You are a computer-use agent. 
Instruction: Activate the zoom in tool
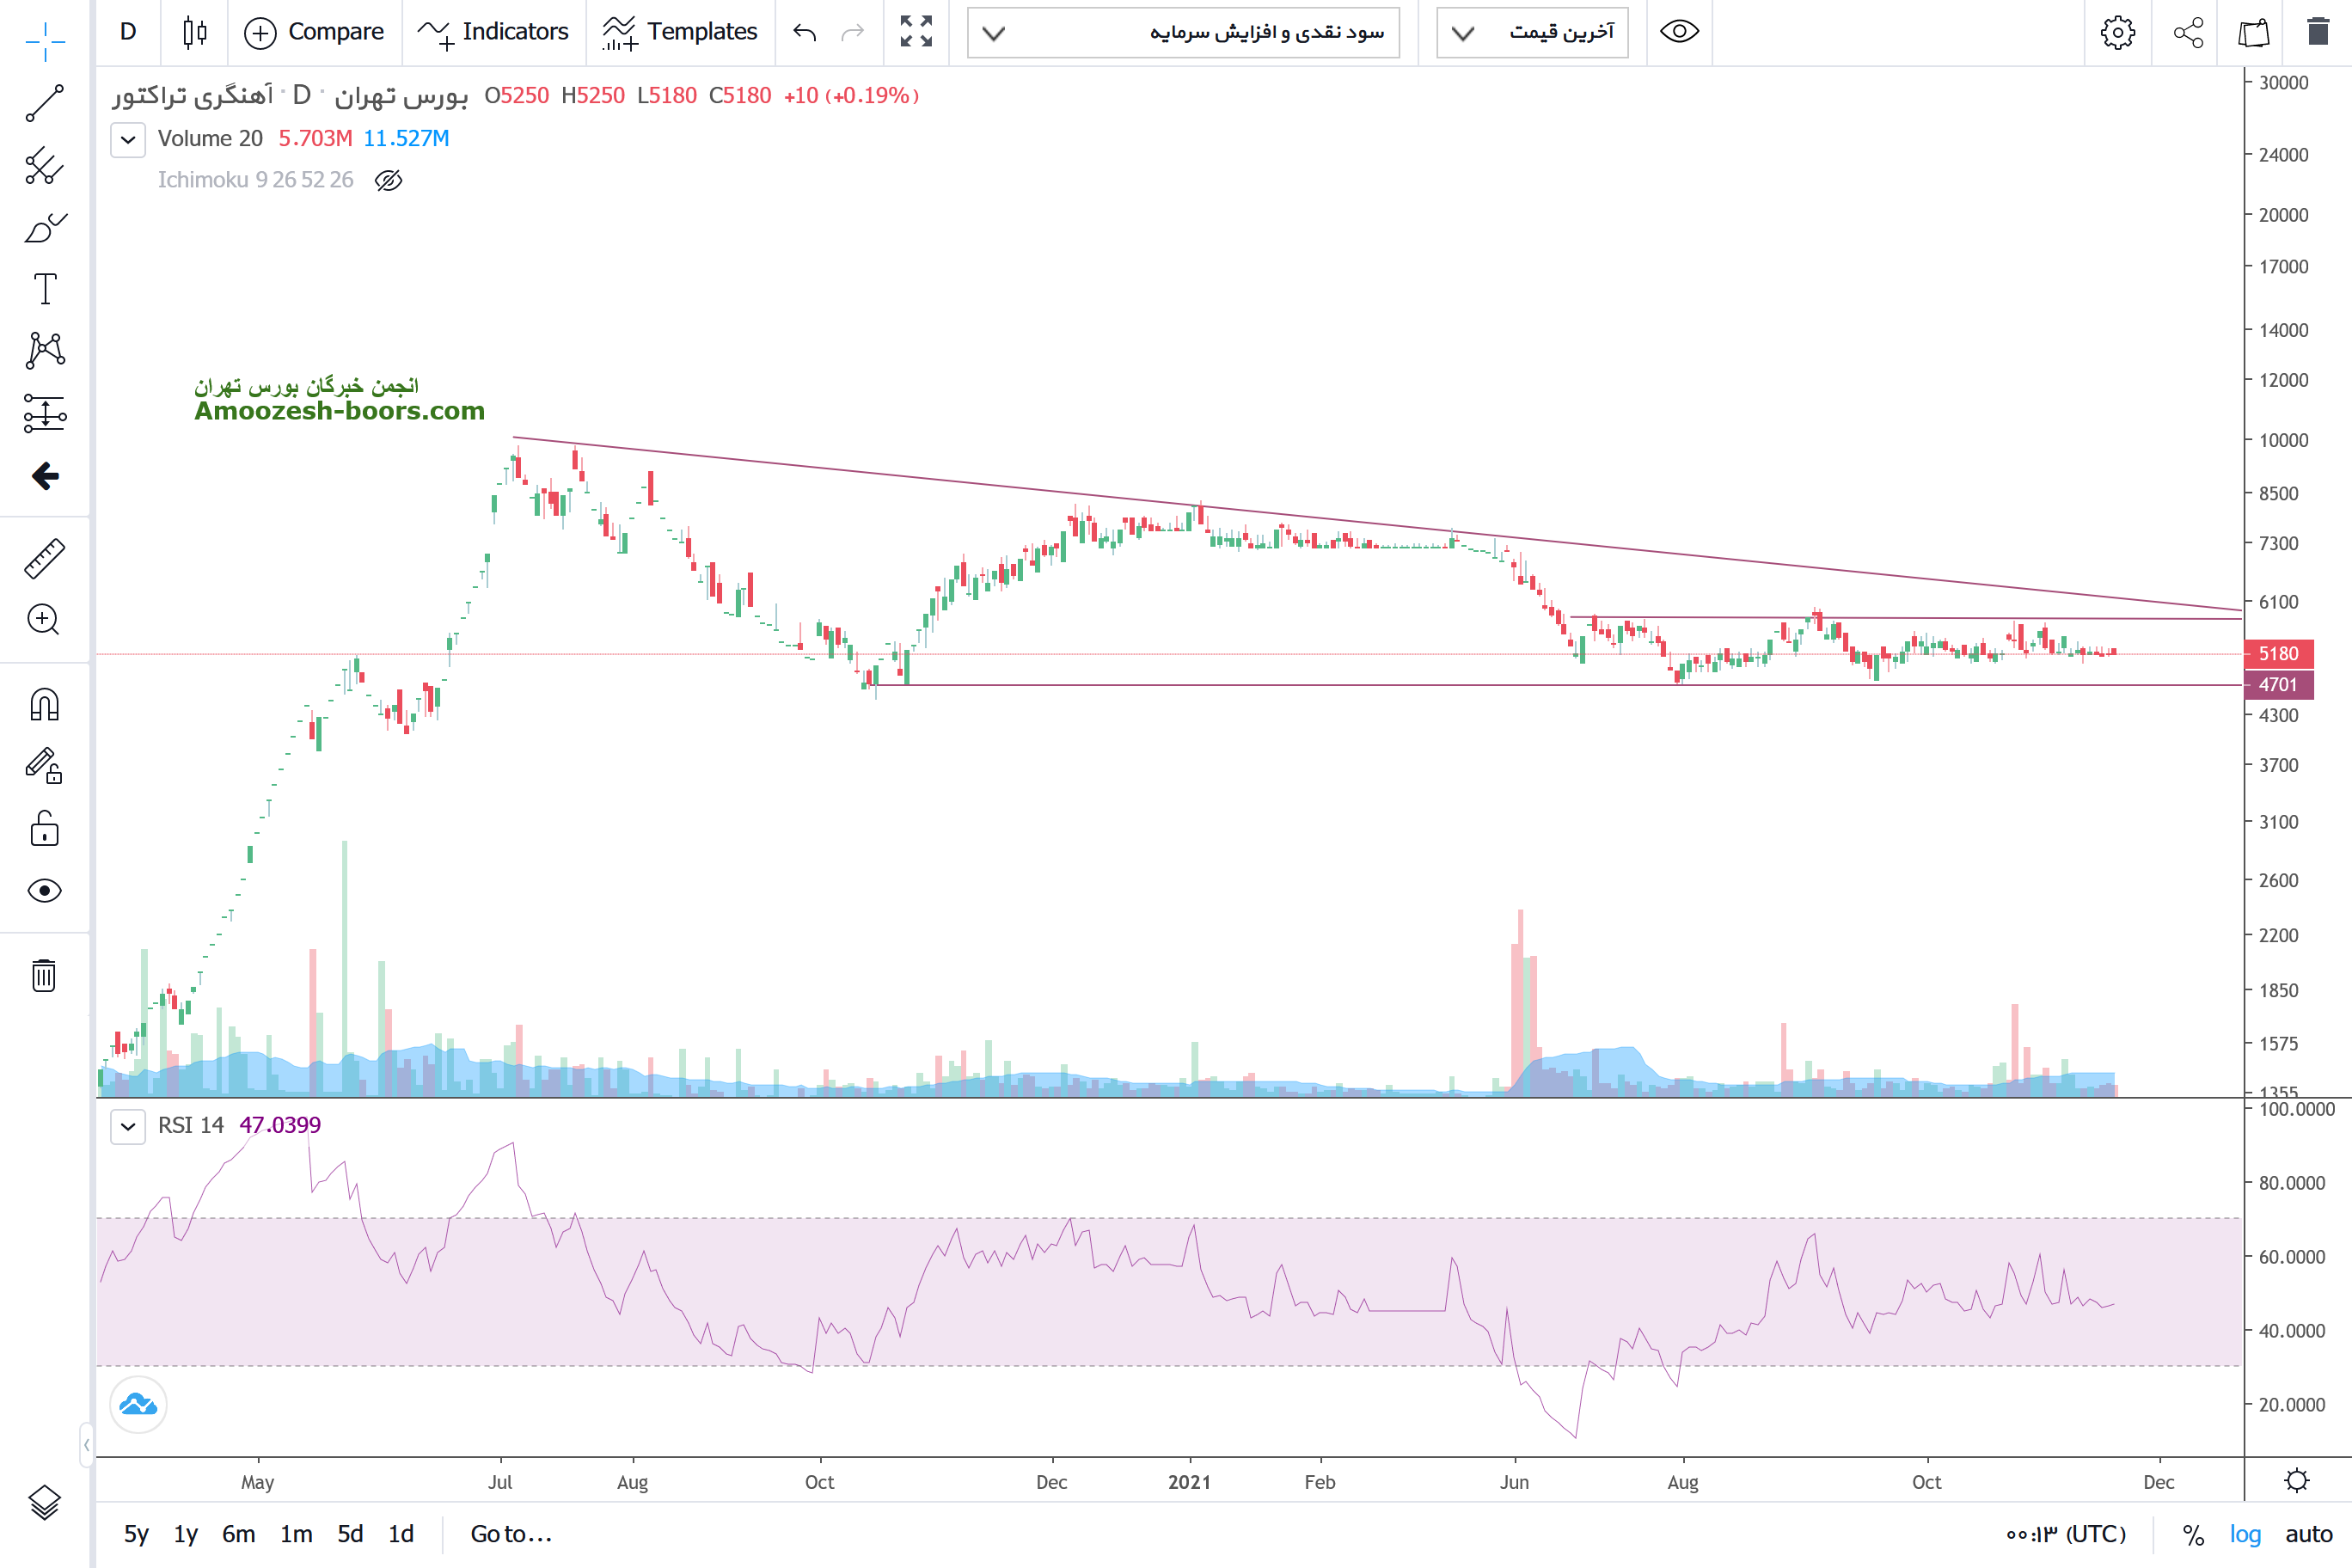coord(44,620)
